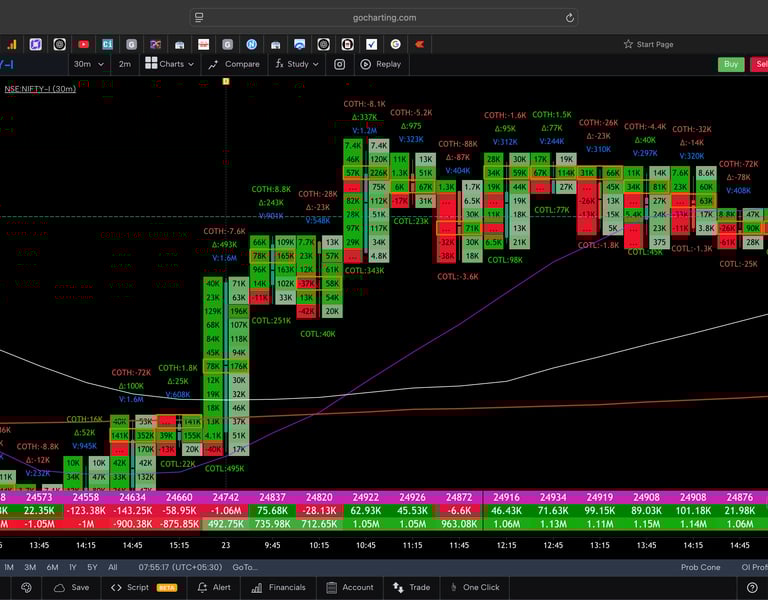Click the -1.06M delta cell

226,511
